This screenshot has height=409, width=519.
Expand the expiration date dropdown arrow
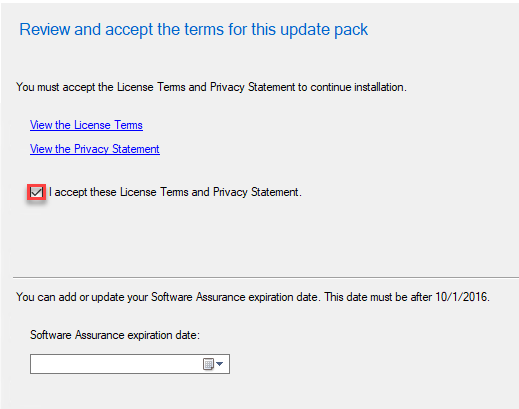coord(219,364)
